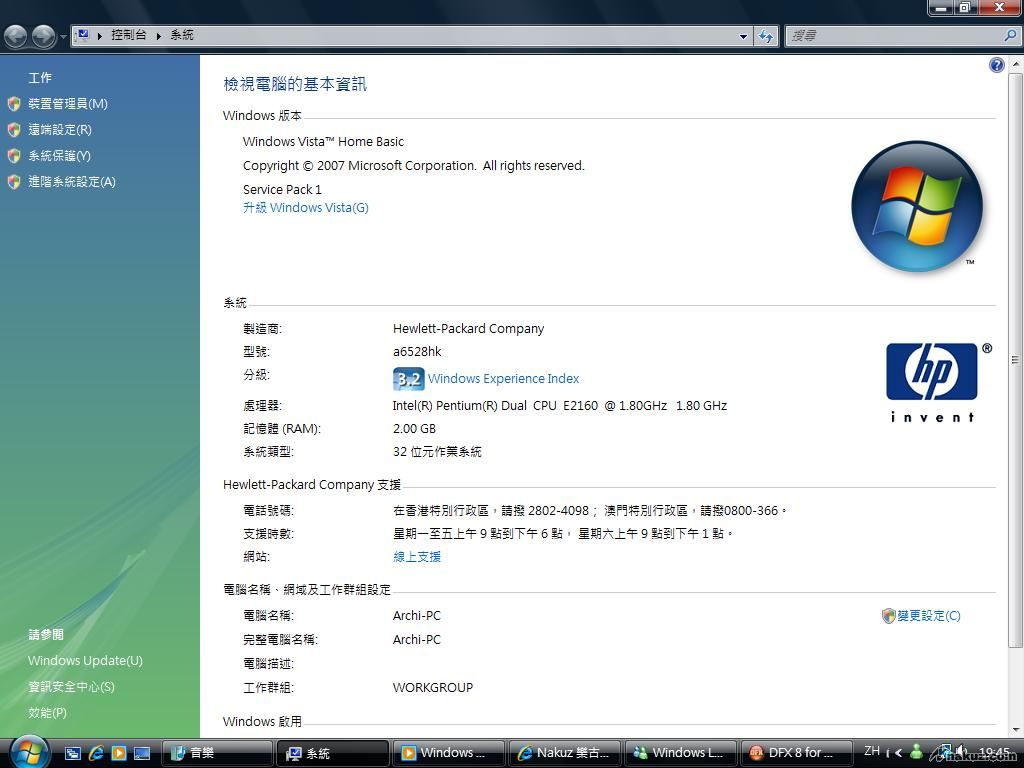The image size is (1024, 768).
Task: Click 系統 breadcrumb in address bar
Action: pos(182,35)
